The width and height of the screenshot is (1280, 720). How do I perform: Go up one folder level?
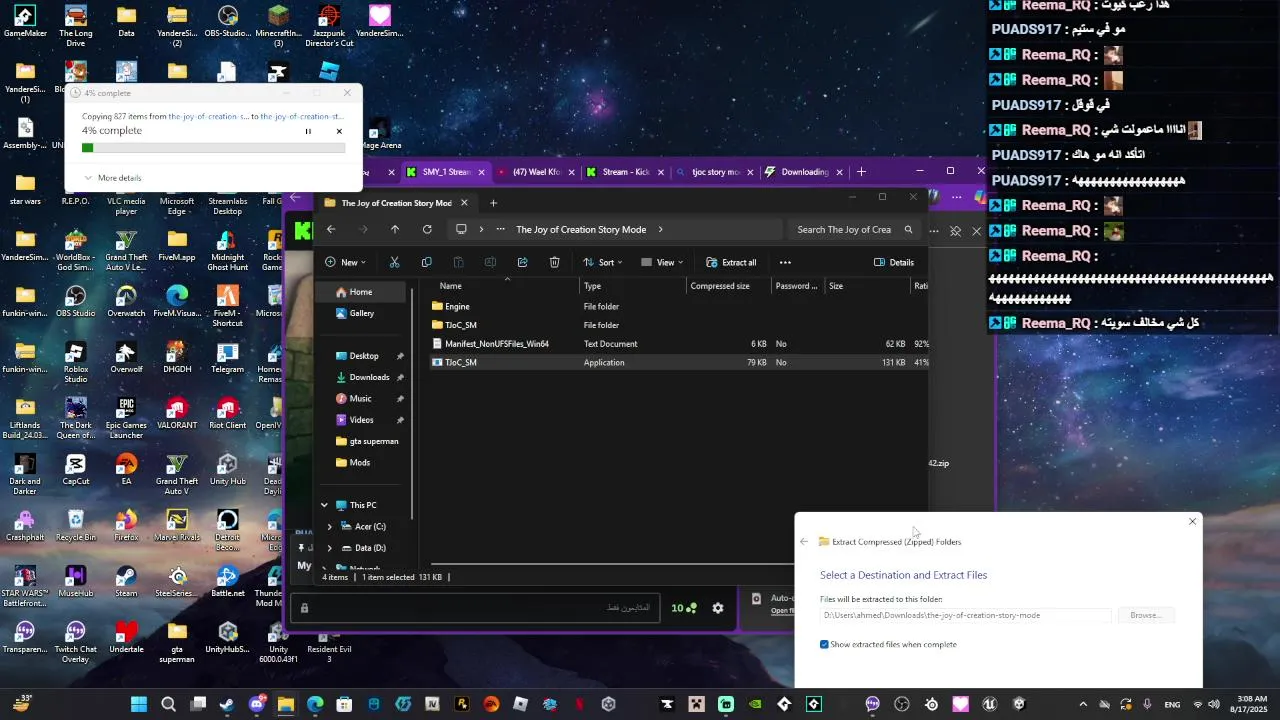point(395,229)
